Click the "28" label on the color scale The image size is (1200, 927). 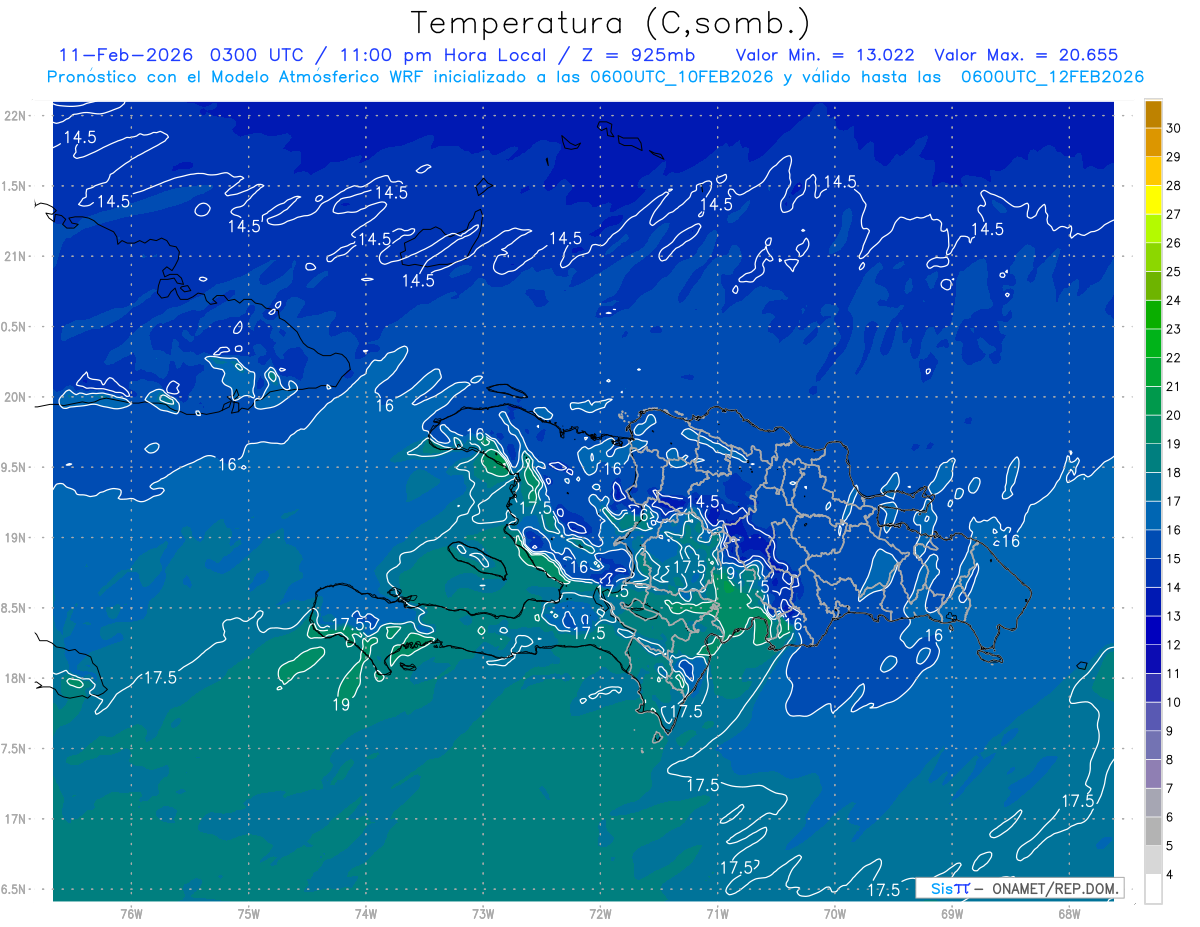pos(1174,186)
